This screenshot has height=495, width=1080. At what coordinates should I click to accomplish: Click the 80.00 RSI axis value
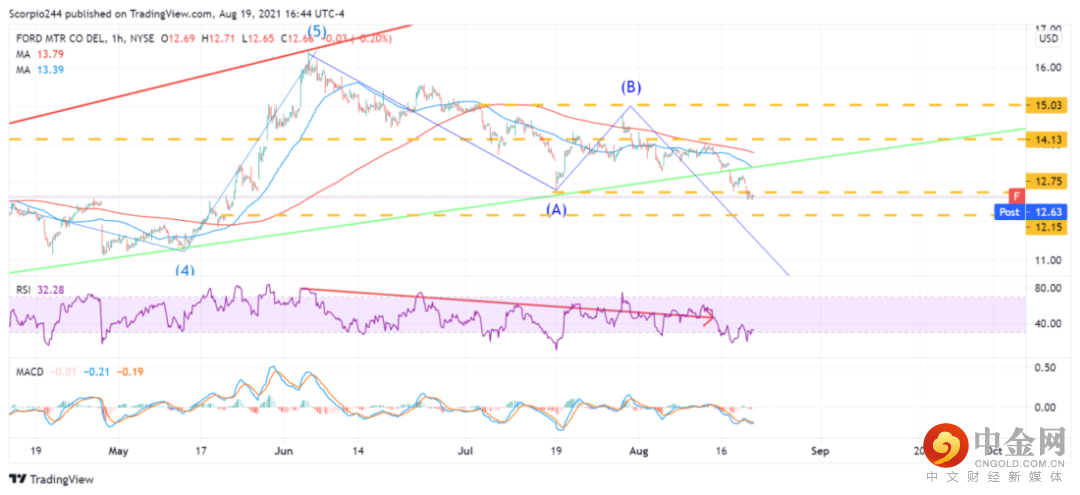click(1046, 288)
